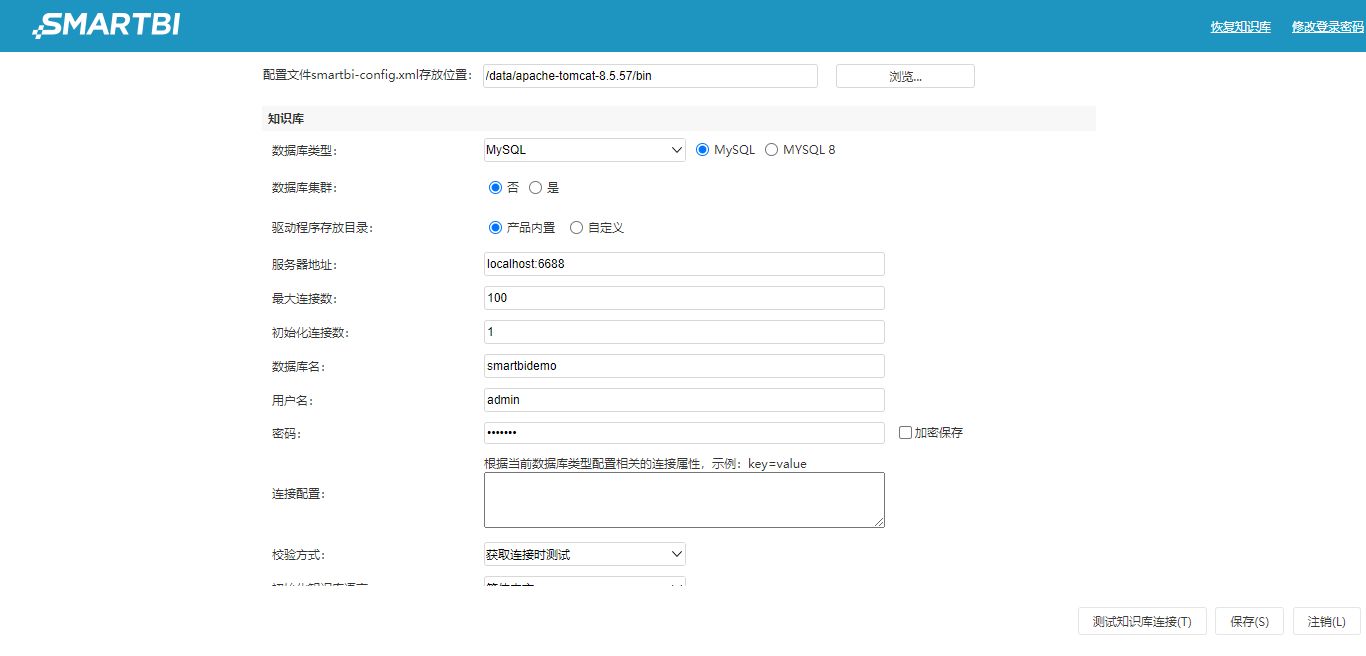1366x656 pixels.
Task: Click the admin username field
Action: [x=683, y=399]
